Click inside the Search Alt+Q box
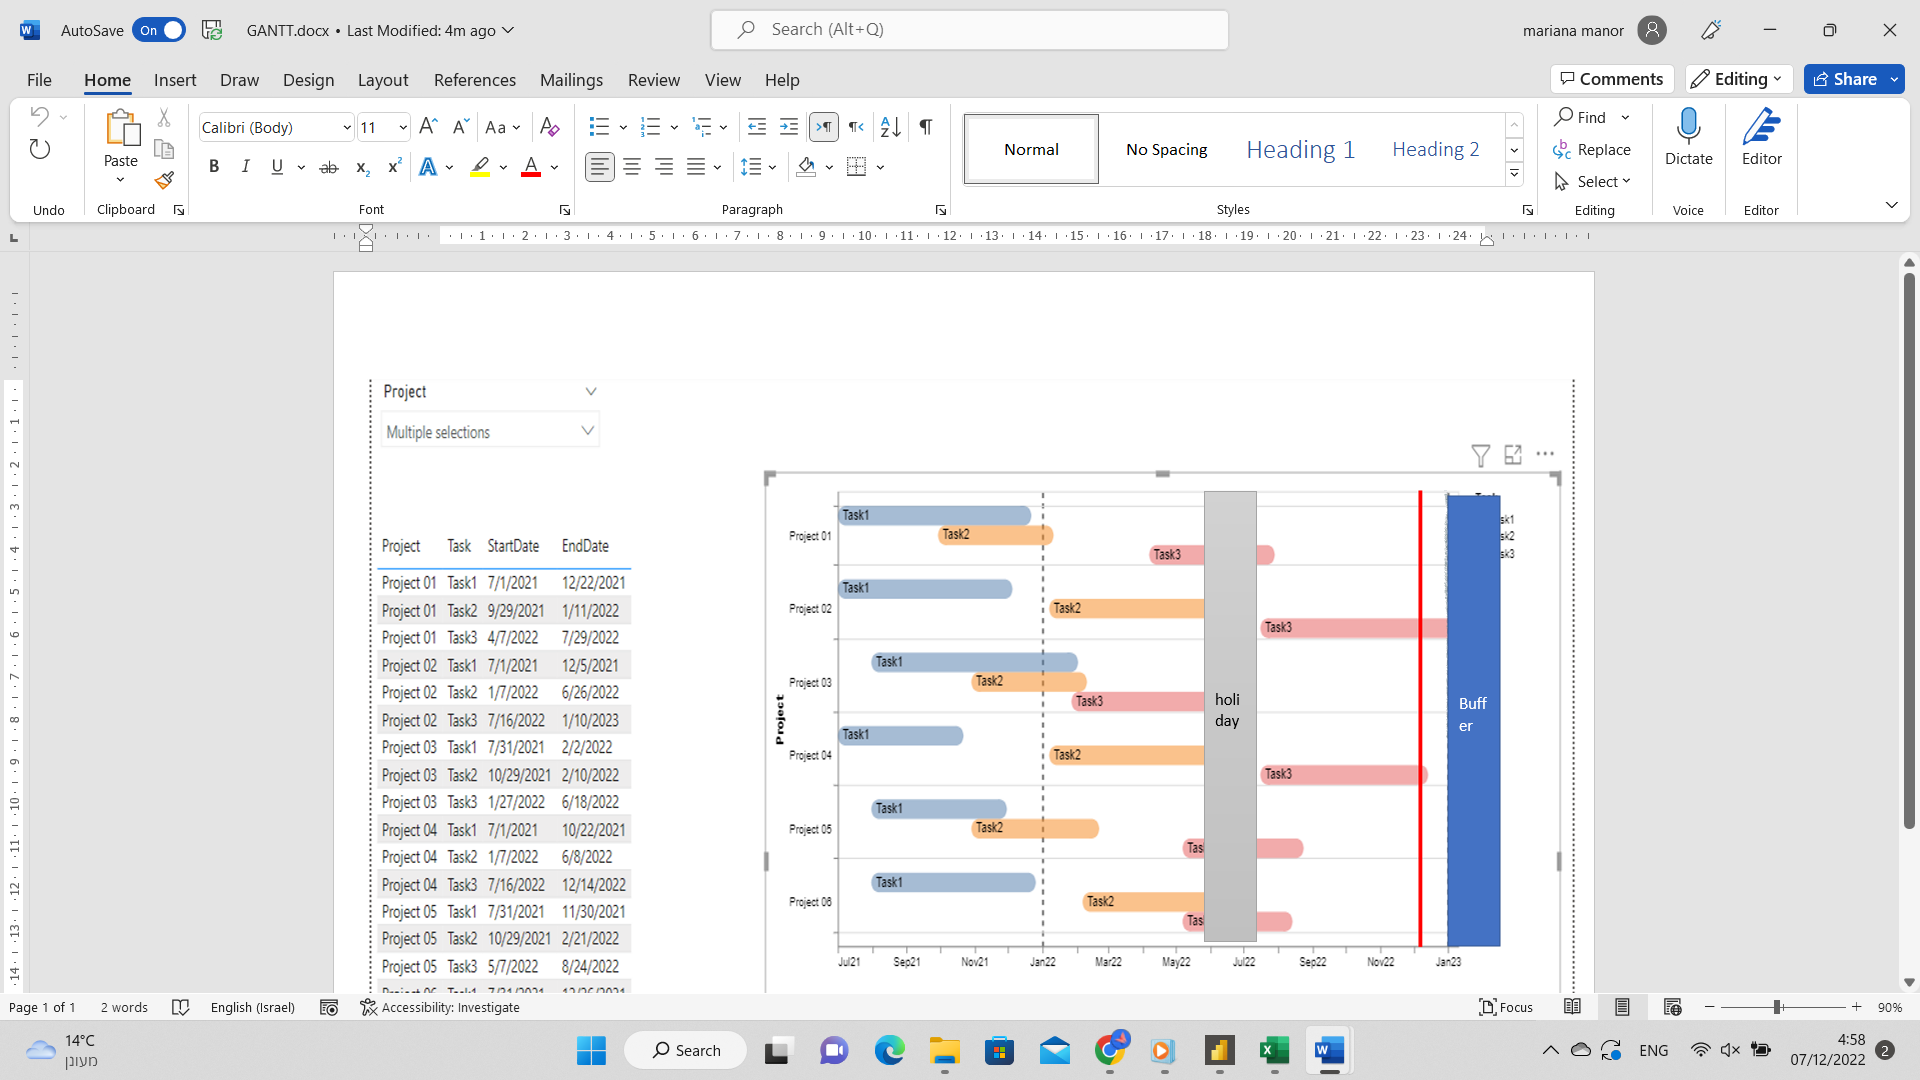Viewport: 1920px width, 1080px height. 968,29
